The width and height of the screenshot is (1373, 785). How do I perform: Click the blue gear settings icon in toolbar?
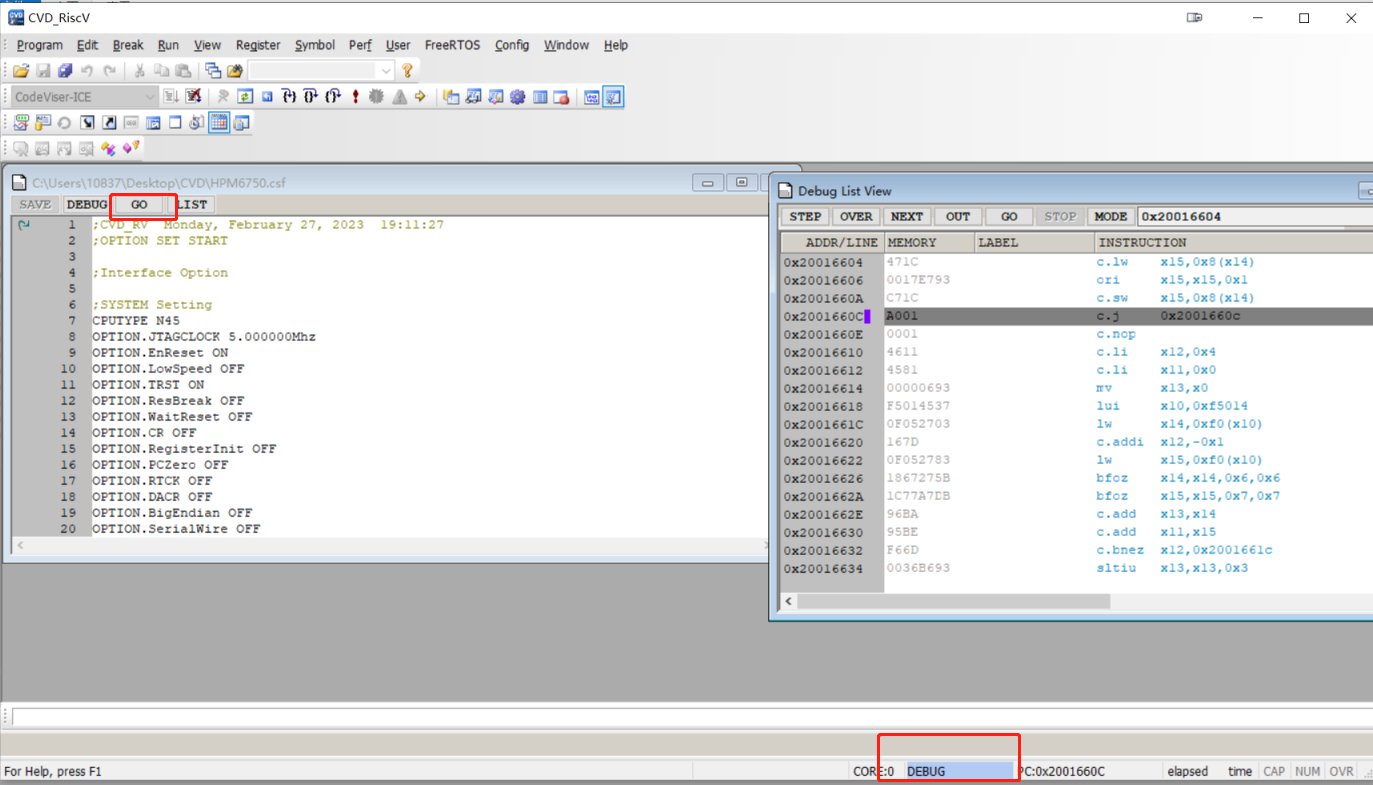tap(518, 97)
